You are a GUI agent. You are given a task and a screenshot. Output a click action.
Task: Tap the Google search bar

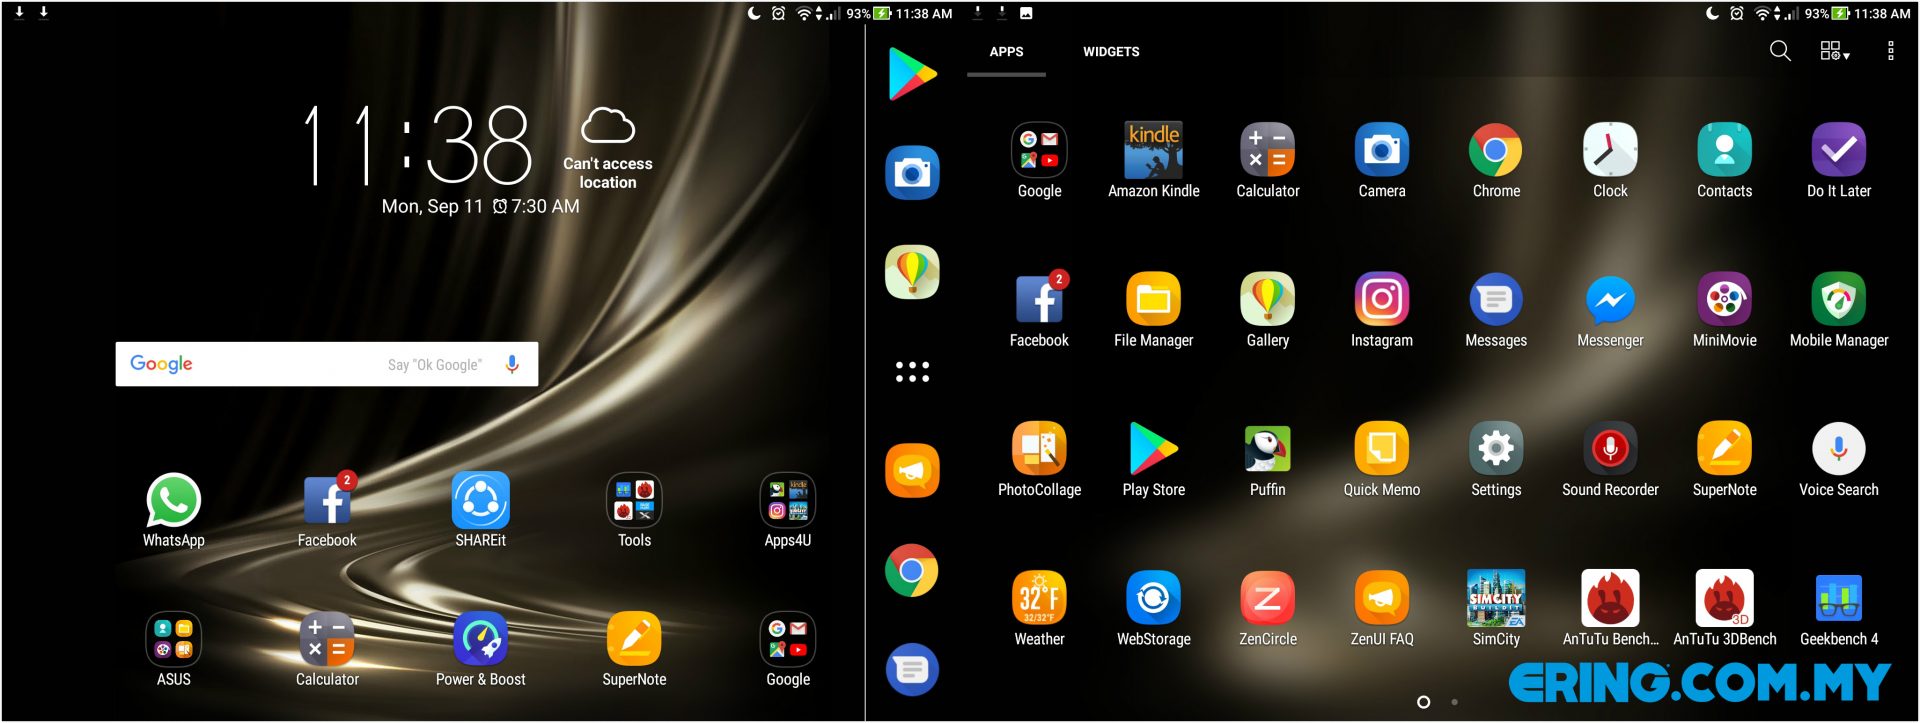click(x=327, y=364)
